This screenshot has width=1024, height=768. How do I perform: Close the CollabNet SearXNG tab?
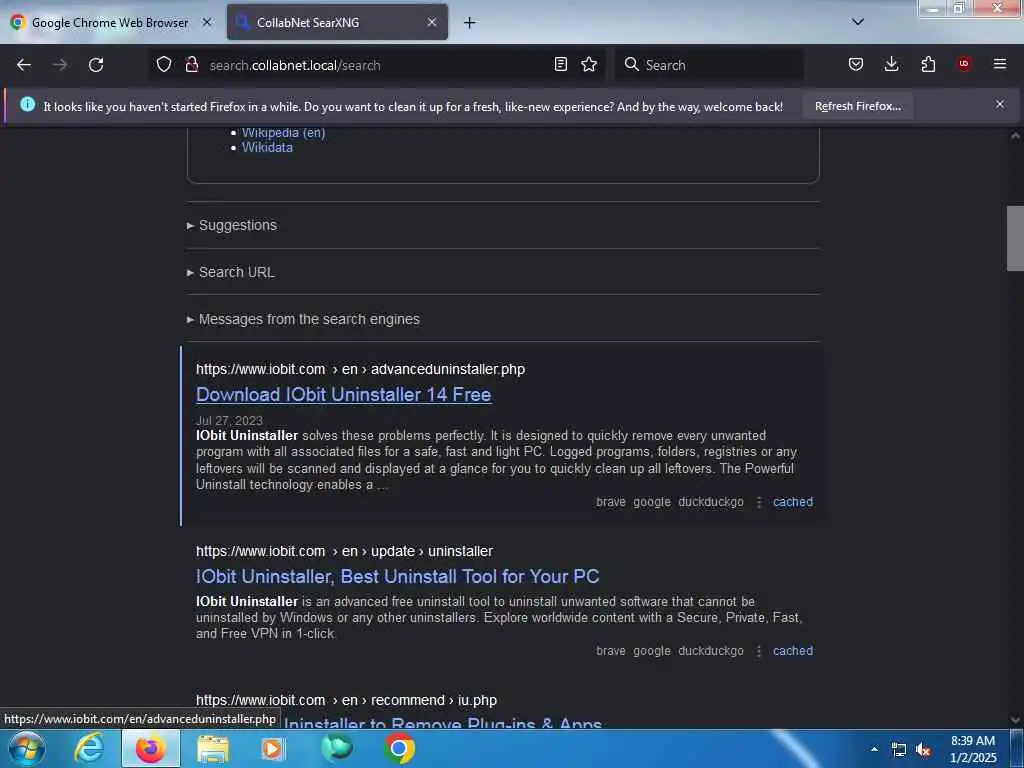click(x=432, y=22)
